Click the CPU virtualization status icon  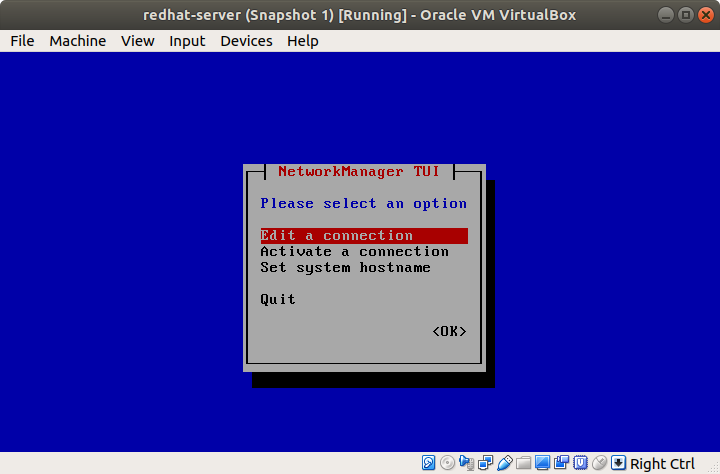(x=580, y=463)
